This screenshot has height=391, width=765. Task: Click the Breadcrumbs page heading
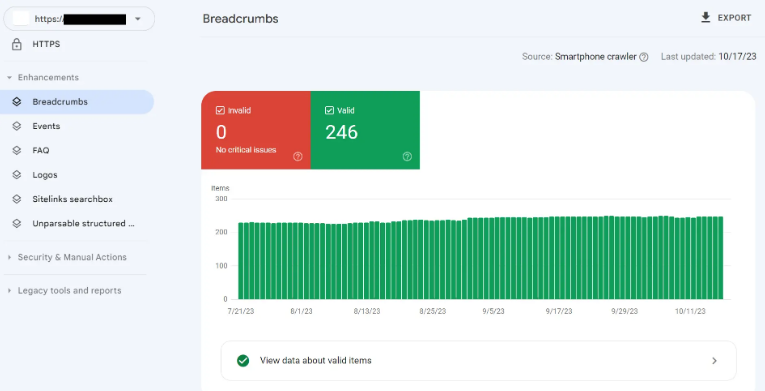click(x=241, y=19)
